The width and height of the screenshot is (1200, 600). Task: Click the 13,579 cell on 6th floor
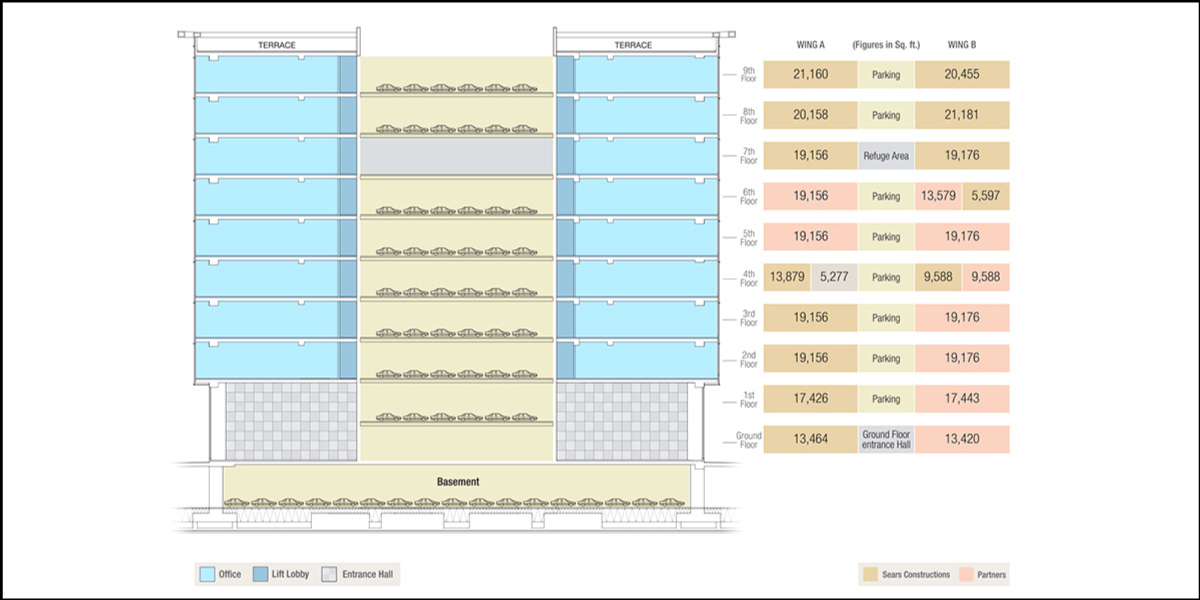click(938, 196)
